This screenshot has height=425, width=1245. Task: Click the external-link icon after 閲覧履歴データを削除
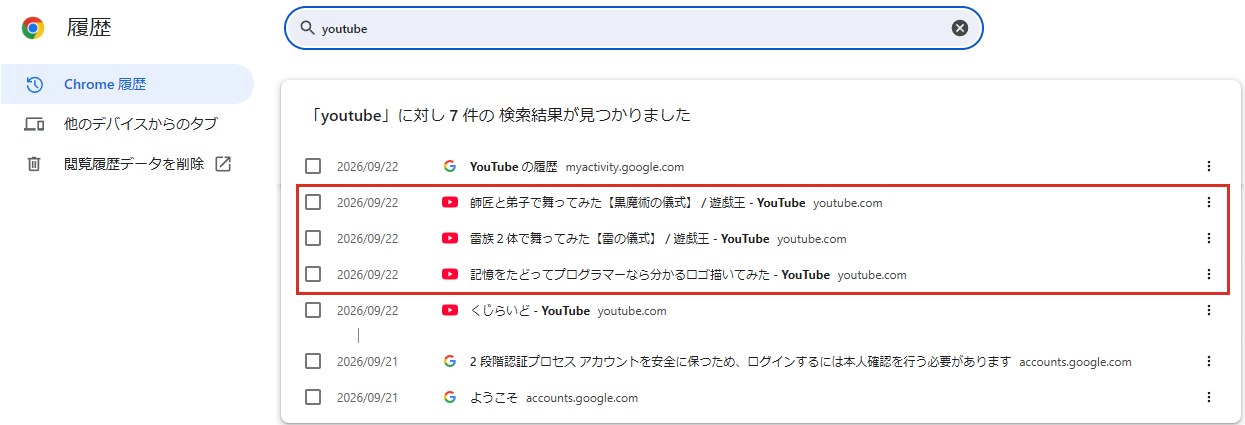[x=223, y=163]
